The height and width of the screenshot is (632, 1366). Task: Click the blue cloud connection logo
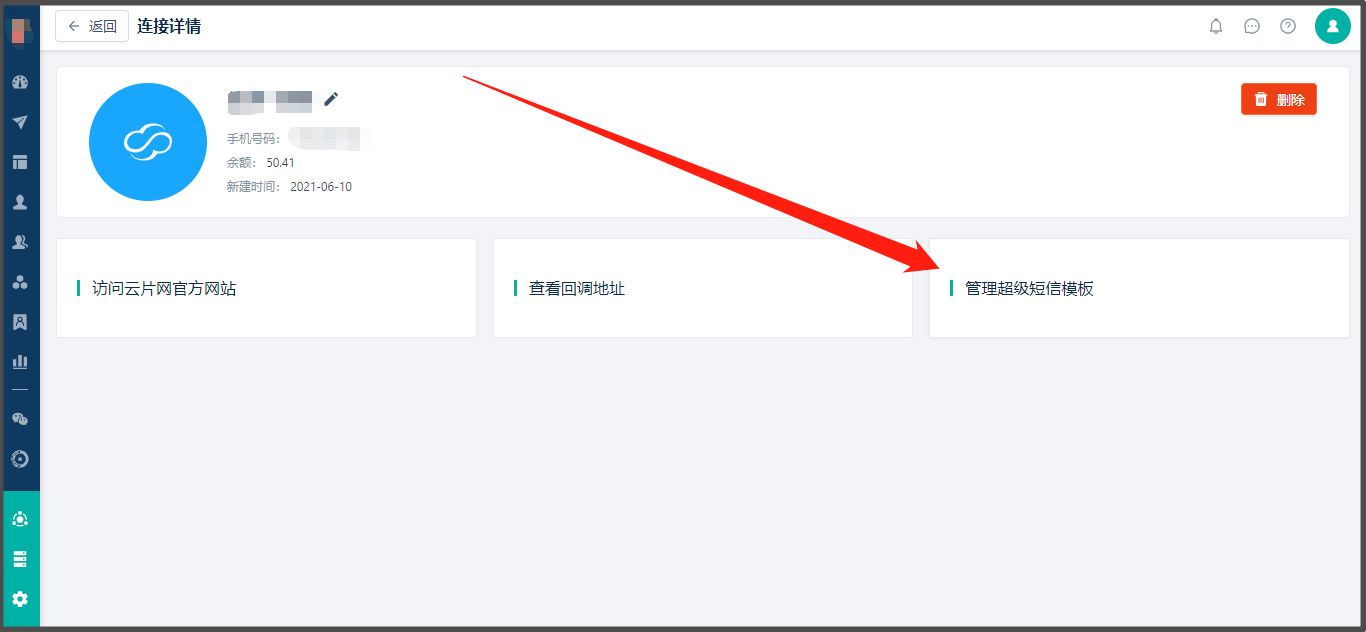148,142
